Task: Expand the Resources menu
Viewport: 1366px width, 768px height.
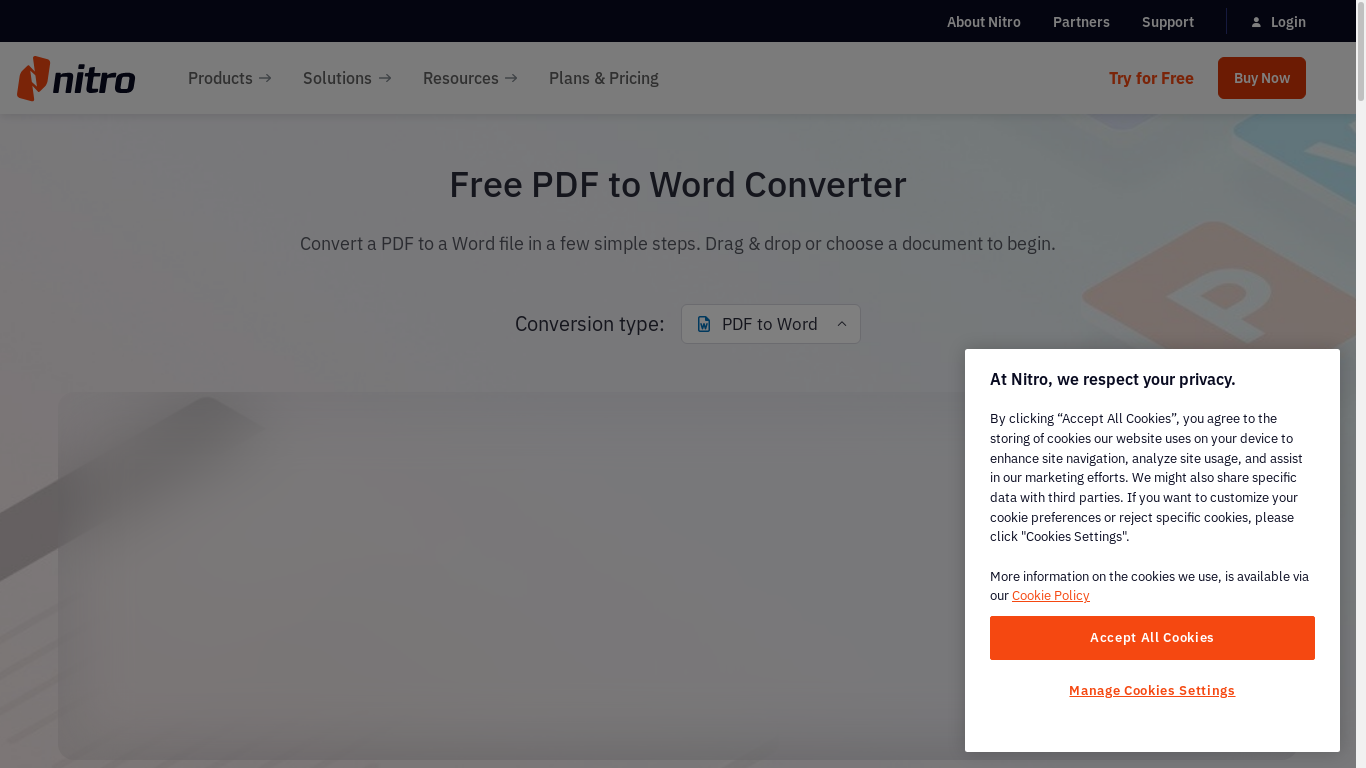Action: pyautogui.click(x=470, y=78)
